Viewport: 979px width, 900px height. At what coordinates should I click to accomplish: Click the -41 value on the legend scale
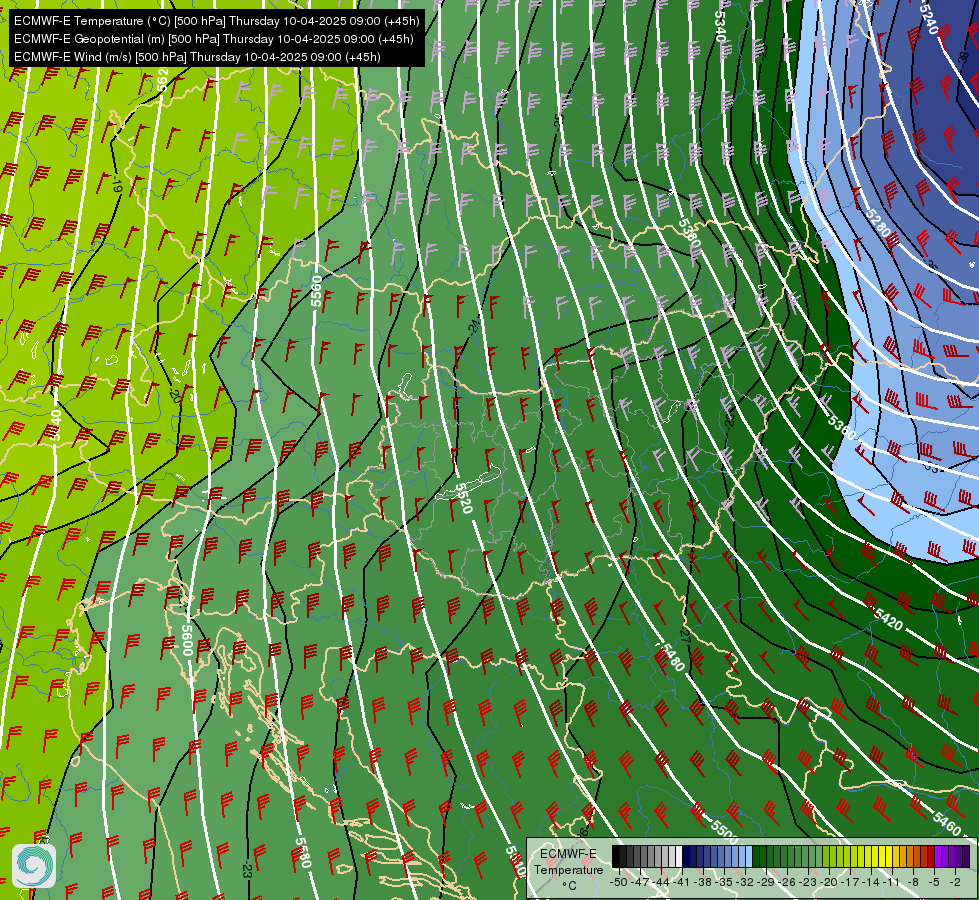pos(681,882)
